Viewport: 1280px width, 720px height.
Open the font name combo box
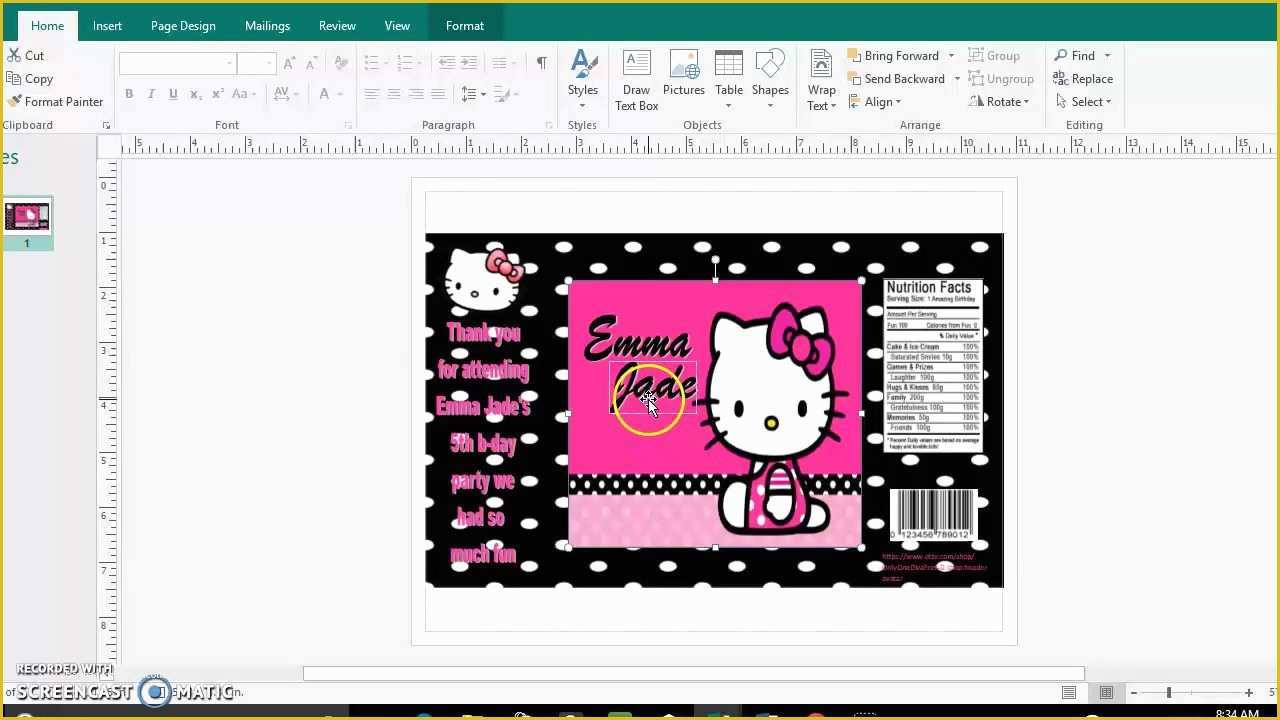pos(177,64)
